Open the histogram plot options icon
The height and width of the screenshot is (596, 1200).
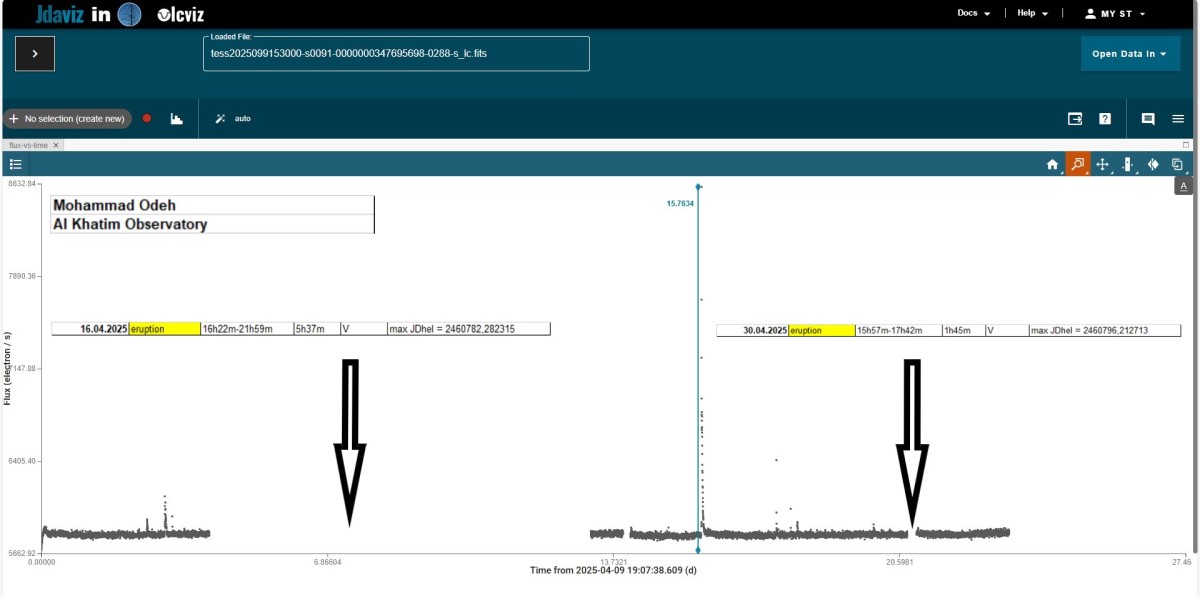point(177,118)
